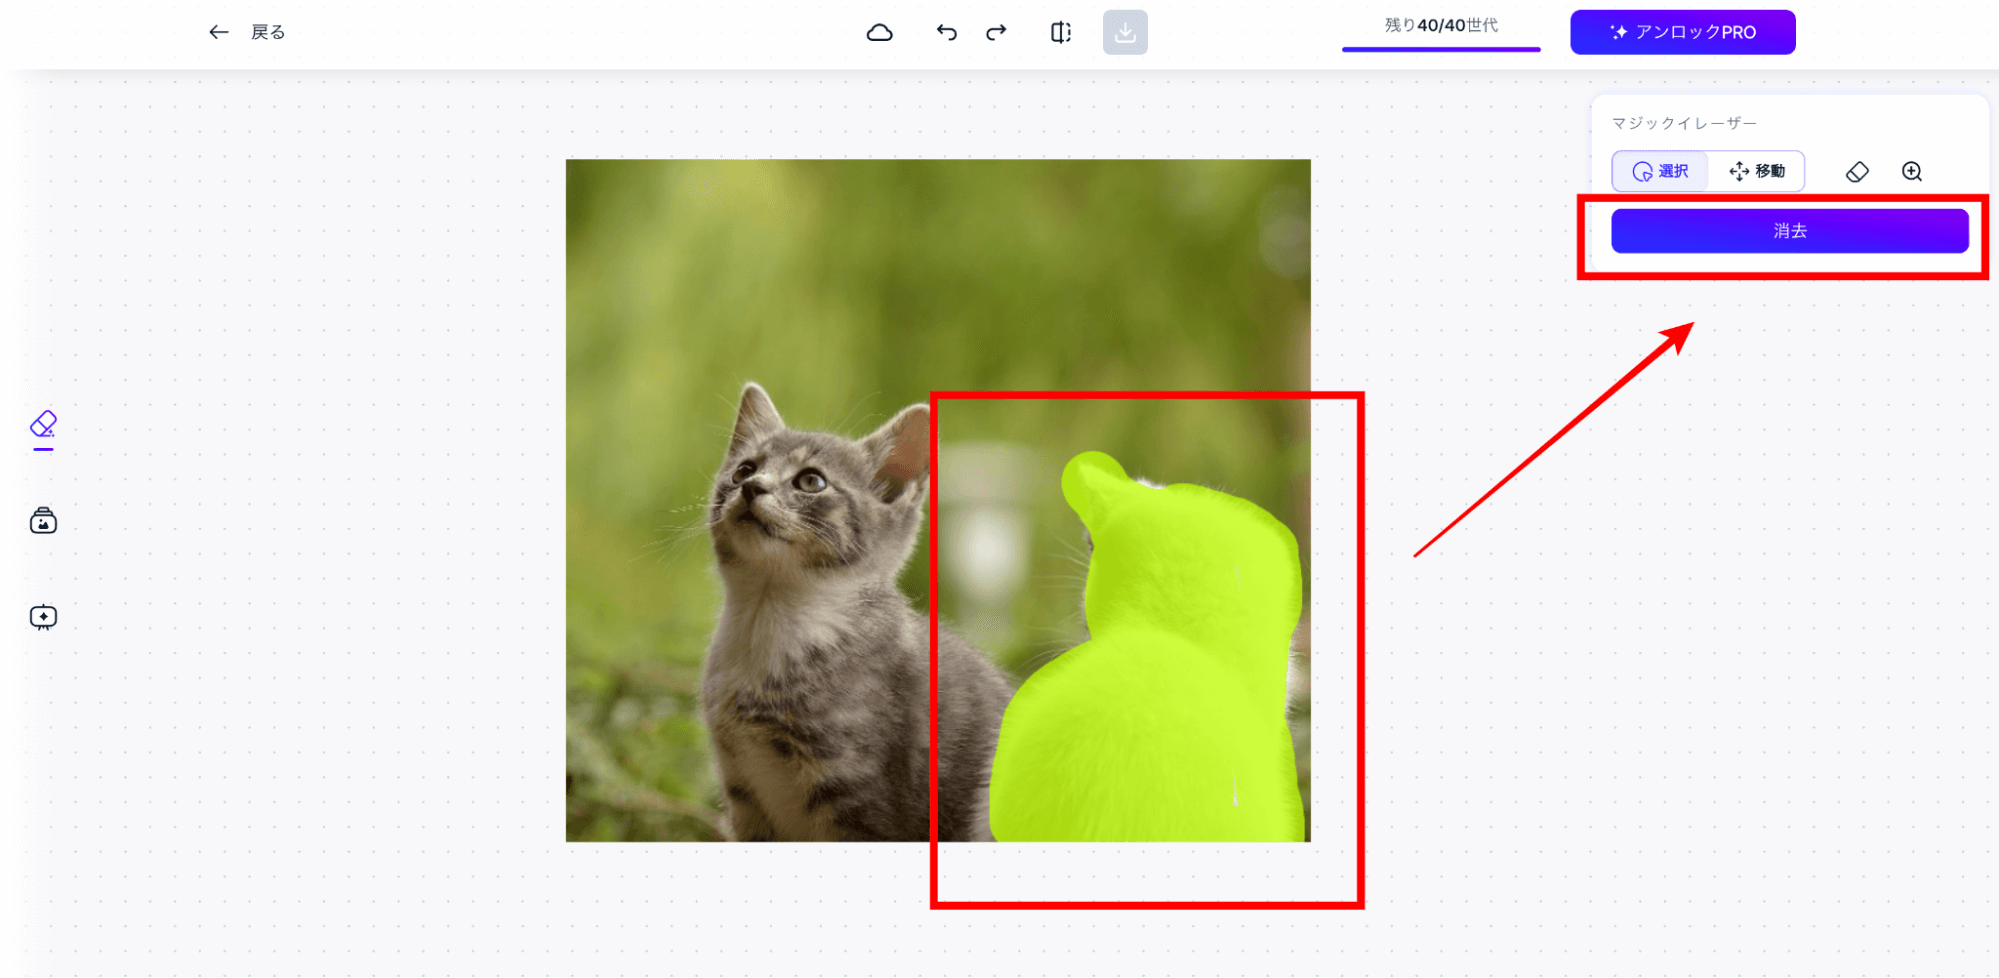Screen dimensions: 1999x978
Task: Enable the 選択 selection mode
Action: 1660,172
